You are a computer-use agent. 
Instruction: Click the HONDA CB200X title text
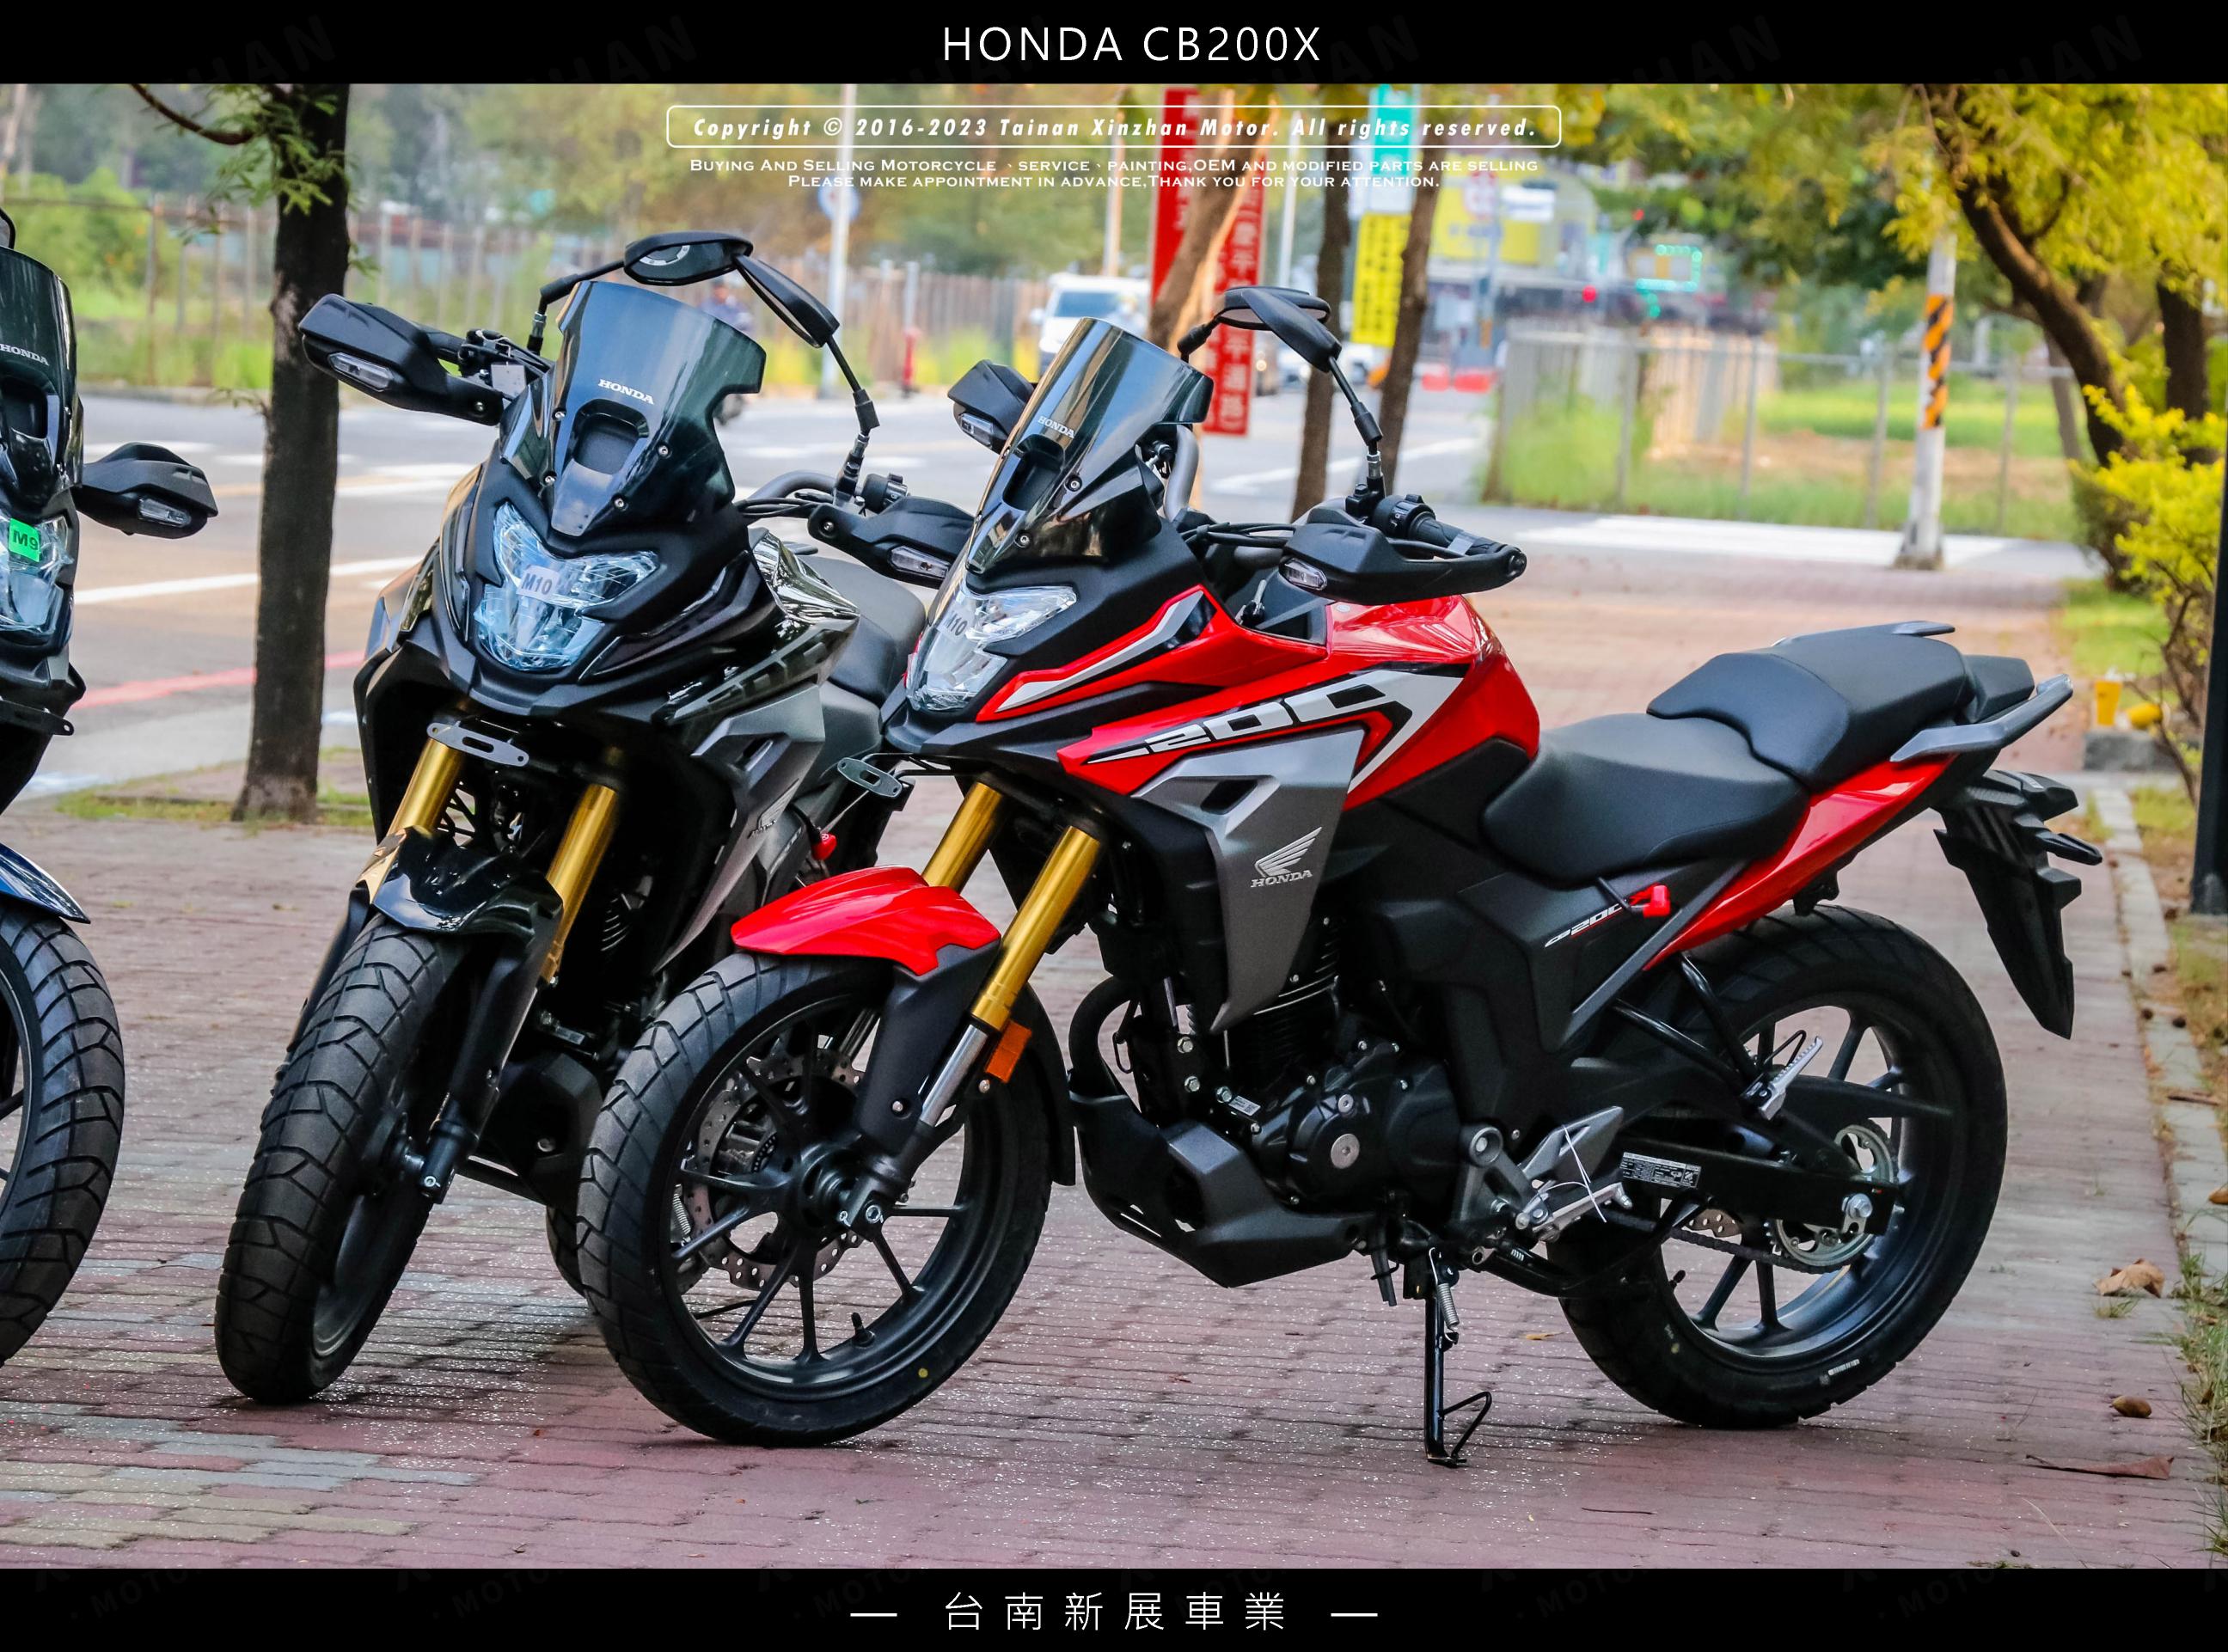tap(1131, 44)
